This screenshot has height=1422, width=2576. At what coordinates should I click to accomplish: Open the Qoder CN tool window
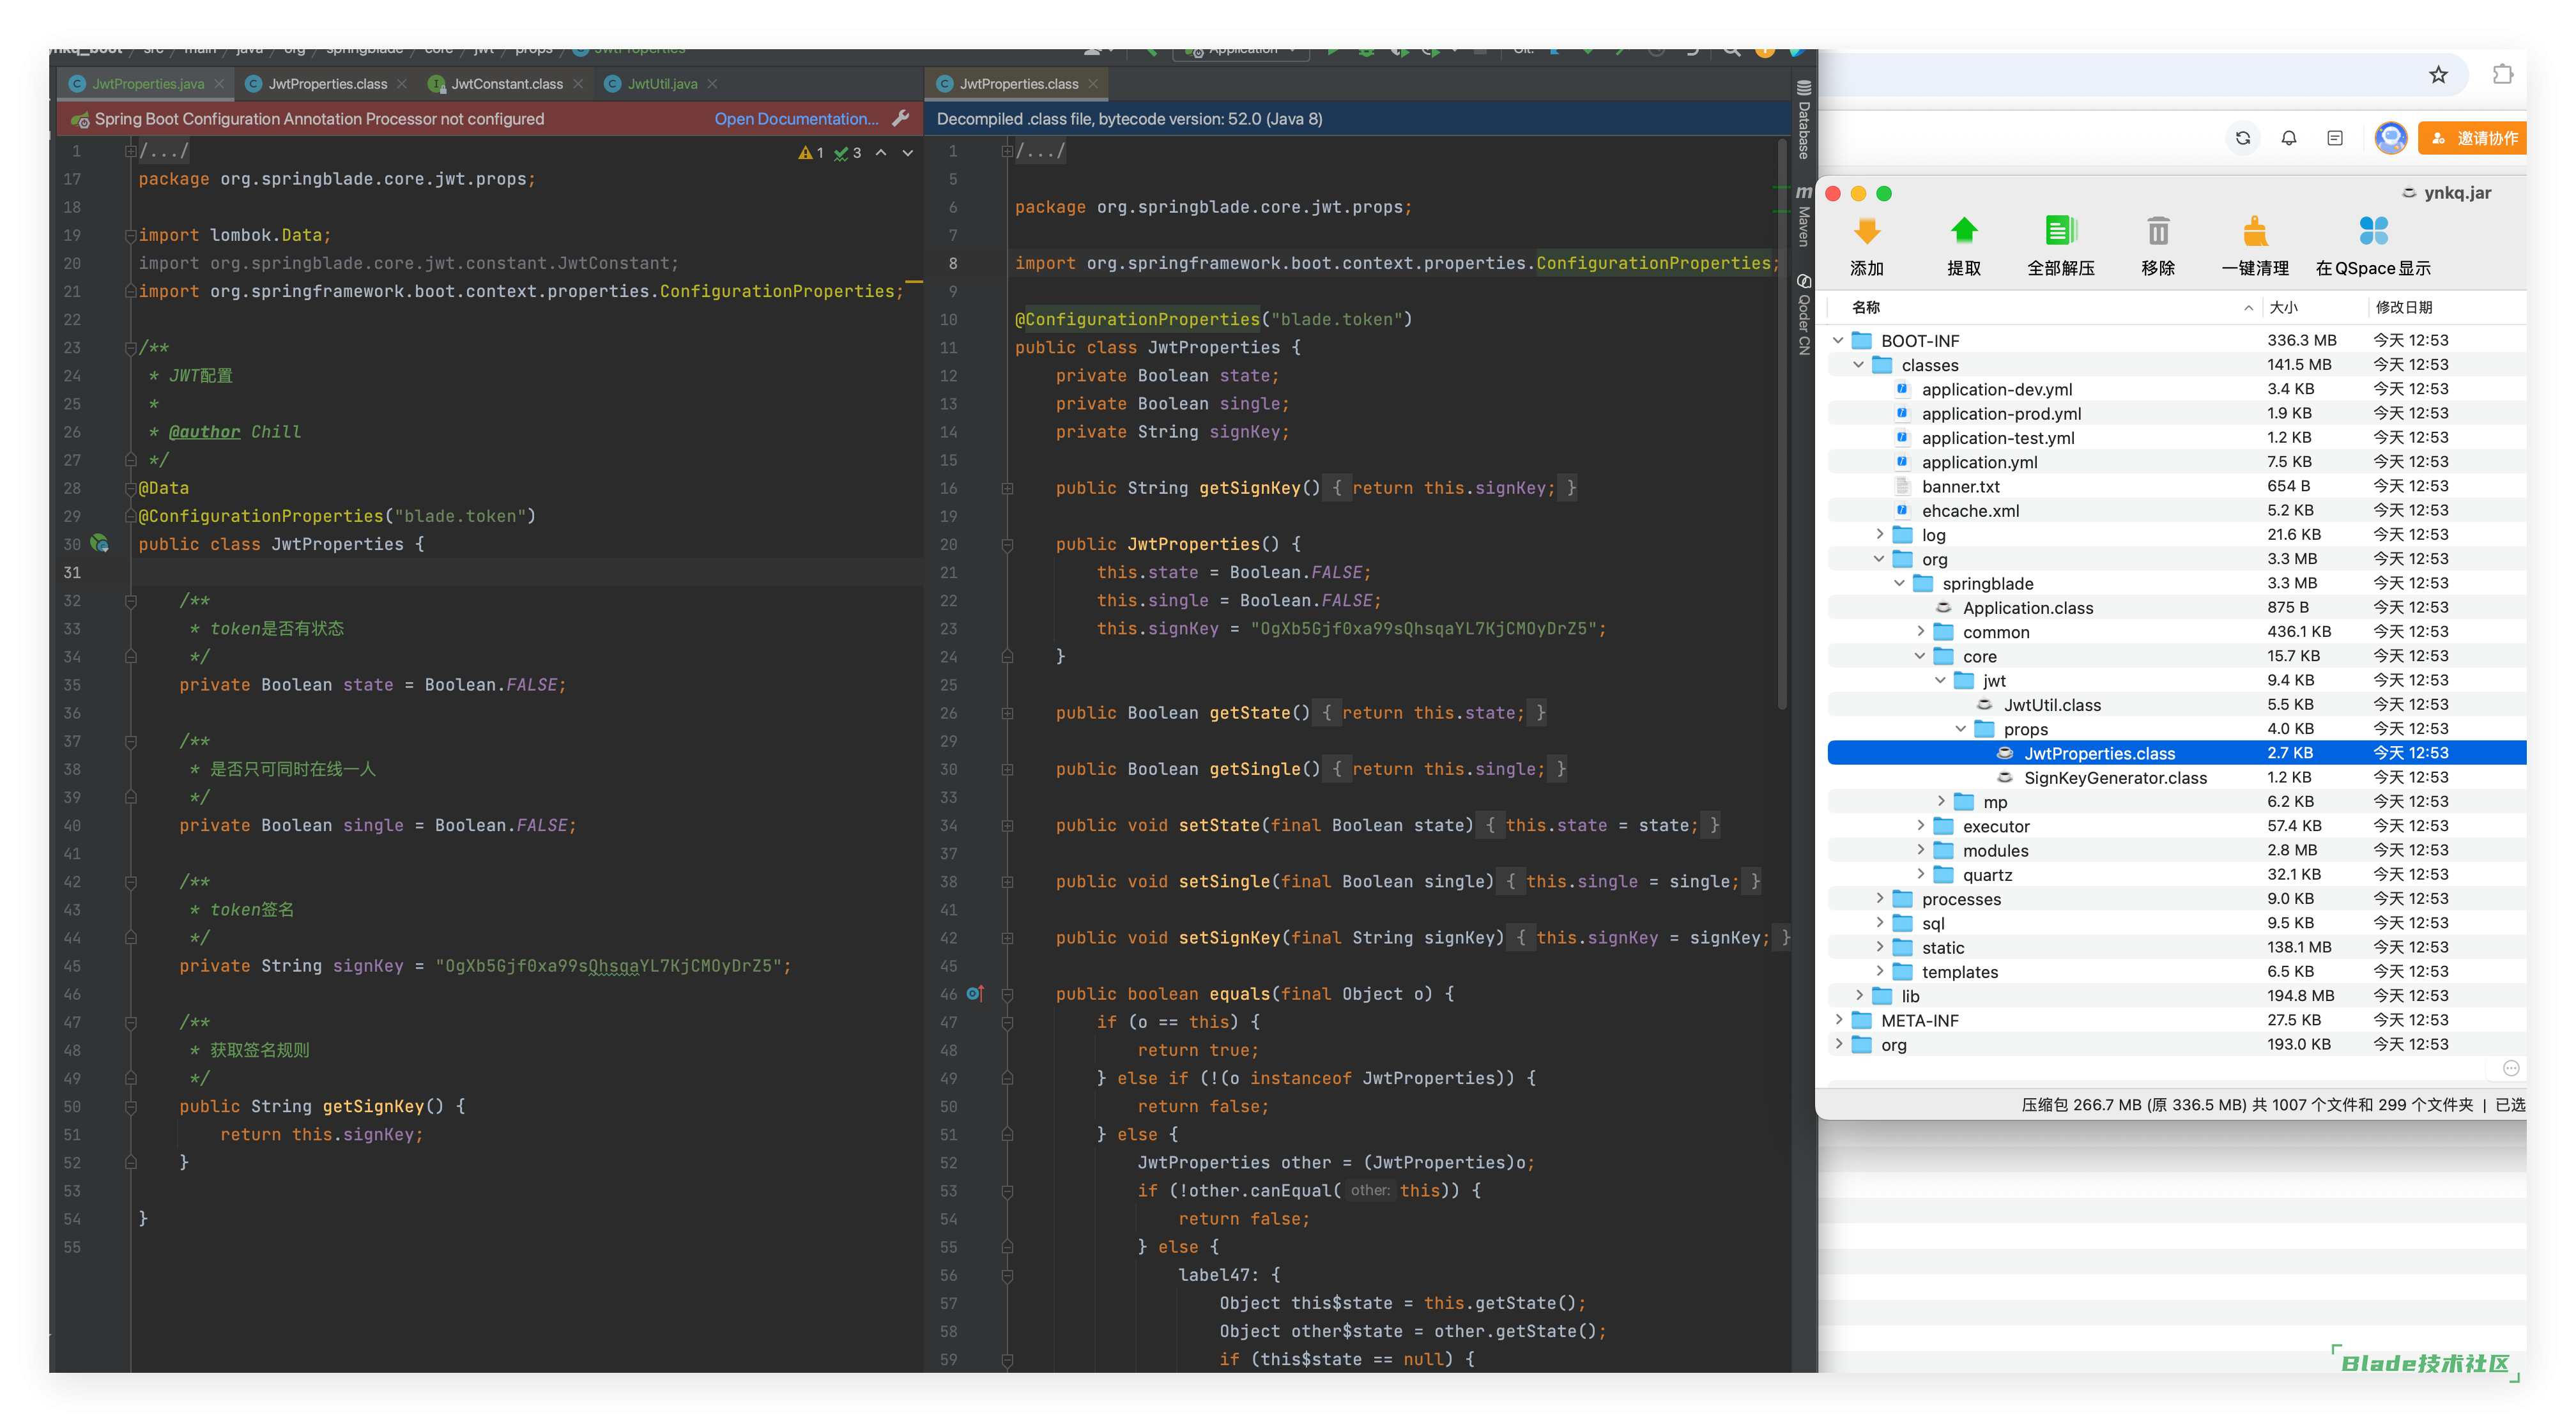pyautogui.click(x=1803, y=314)
